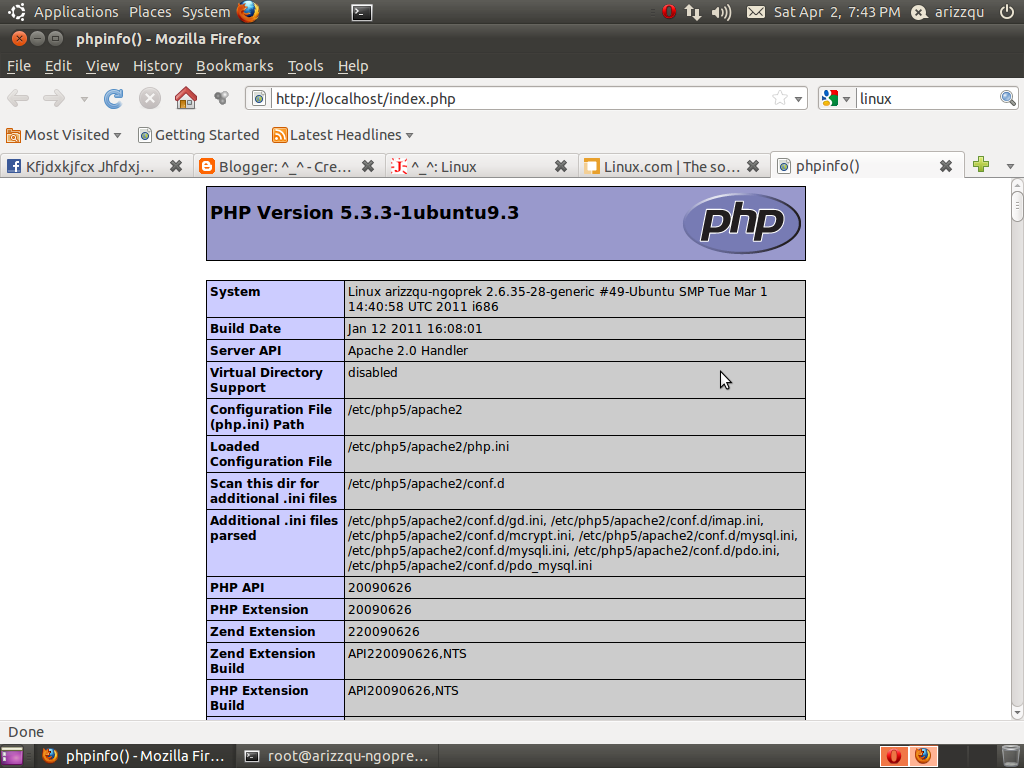This screenshot has height=768, width=1024.
Task: Reload the current page
Action: 113,99
